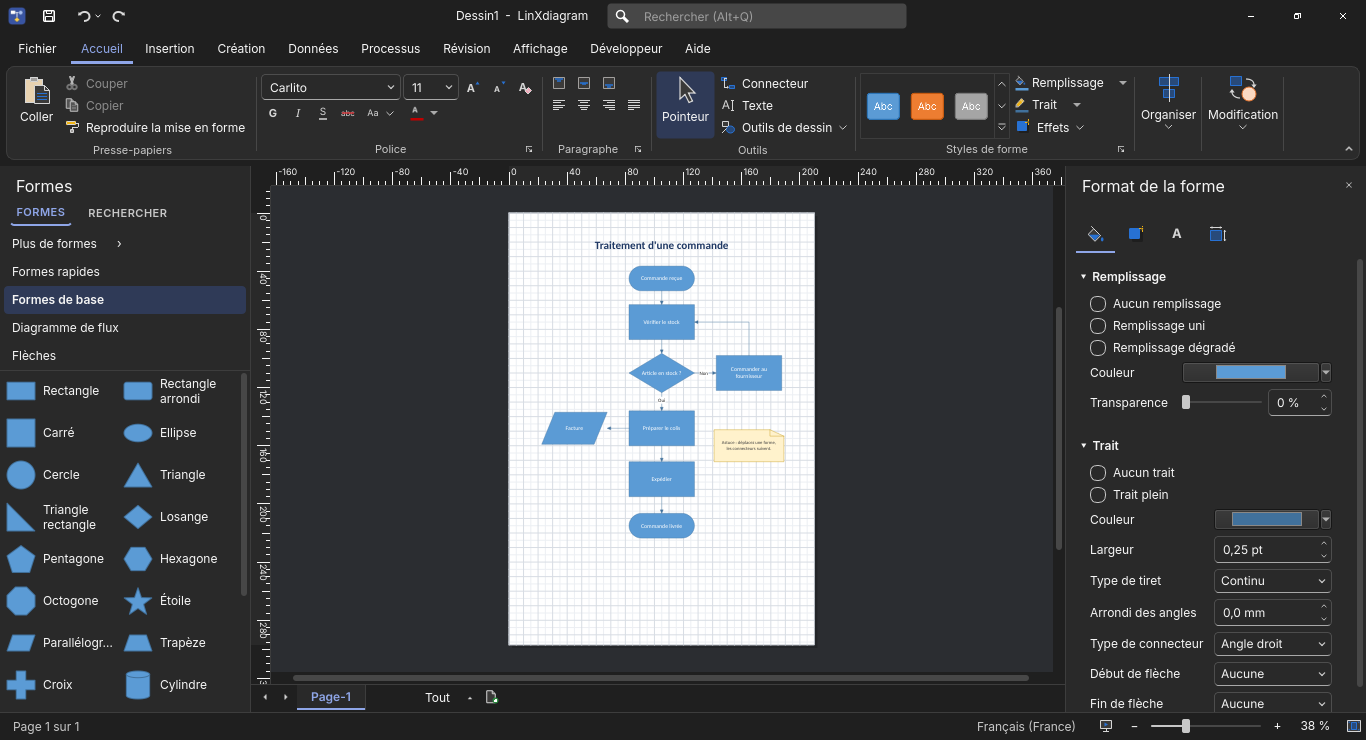This screenshot has width=1366, height=740.
Task: Open the Fichier menu
Action: click(37, 49)
